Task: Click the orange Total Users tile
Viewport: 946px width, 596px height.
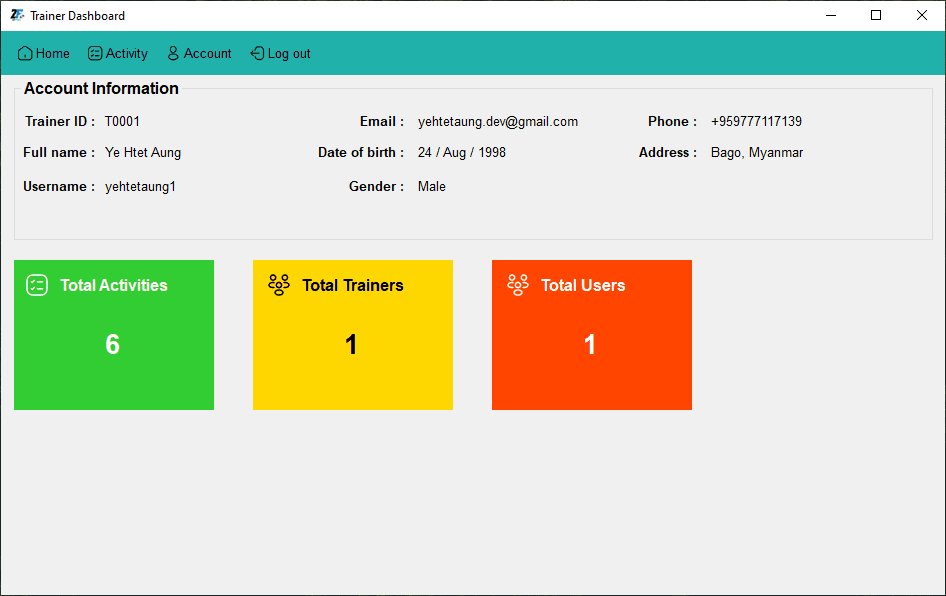Action: click(592, 360)
